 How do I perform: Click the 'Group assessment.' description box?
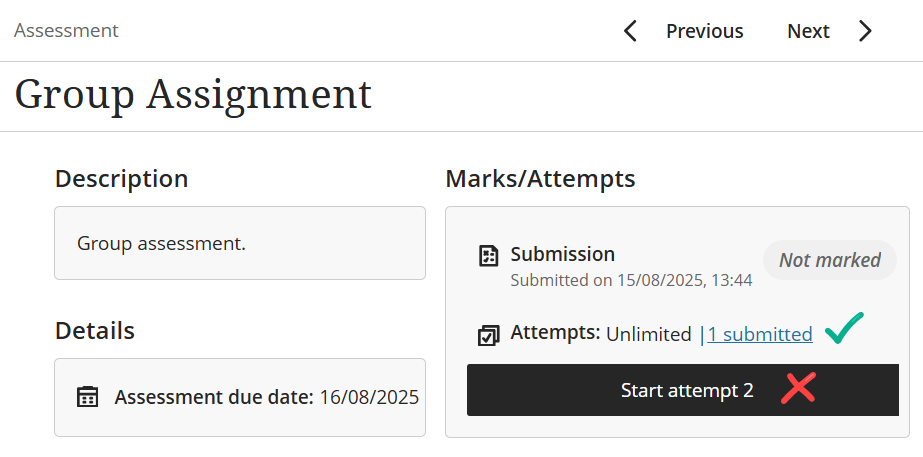[x=240, y=243]
